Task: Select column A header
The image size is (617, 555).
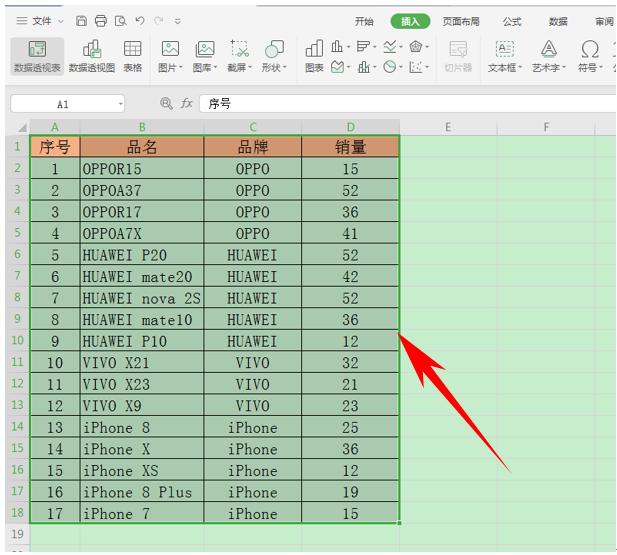Action: click(x=55, y=127)
